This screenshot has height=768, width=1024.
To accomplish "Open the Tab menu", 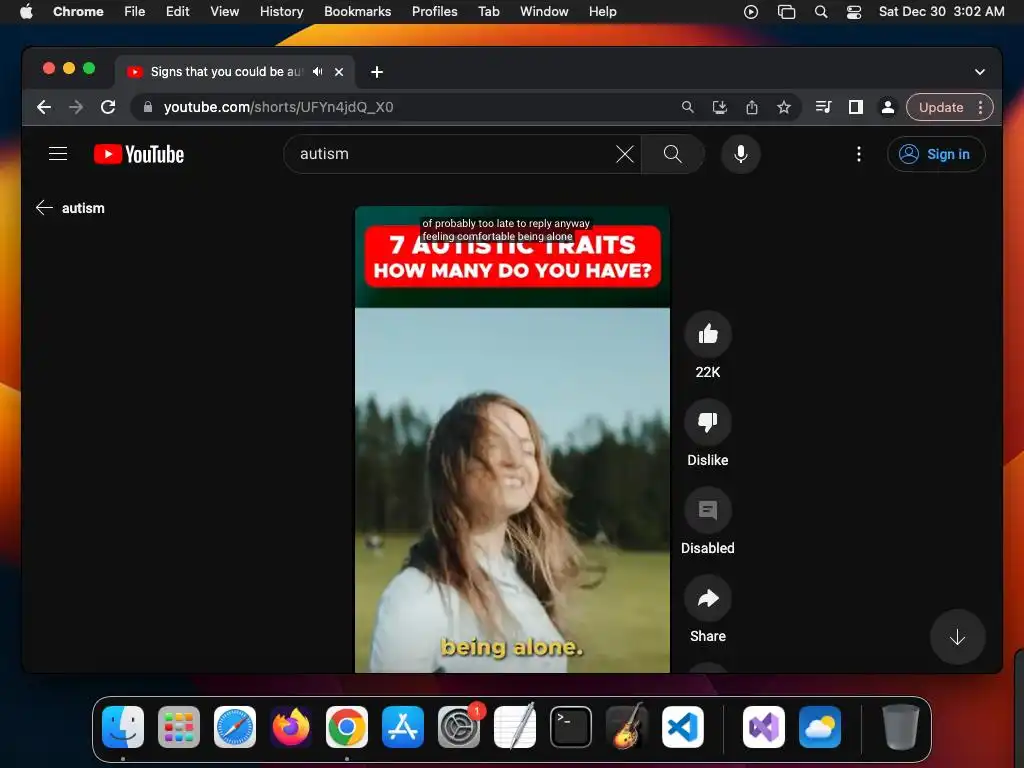I will pos(488,12).
